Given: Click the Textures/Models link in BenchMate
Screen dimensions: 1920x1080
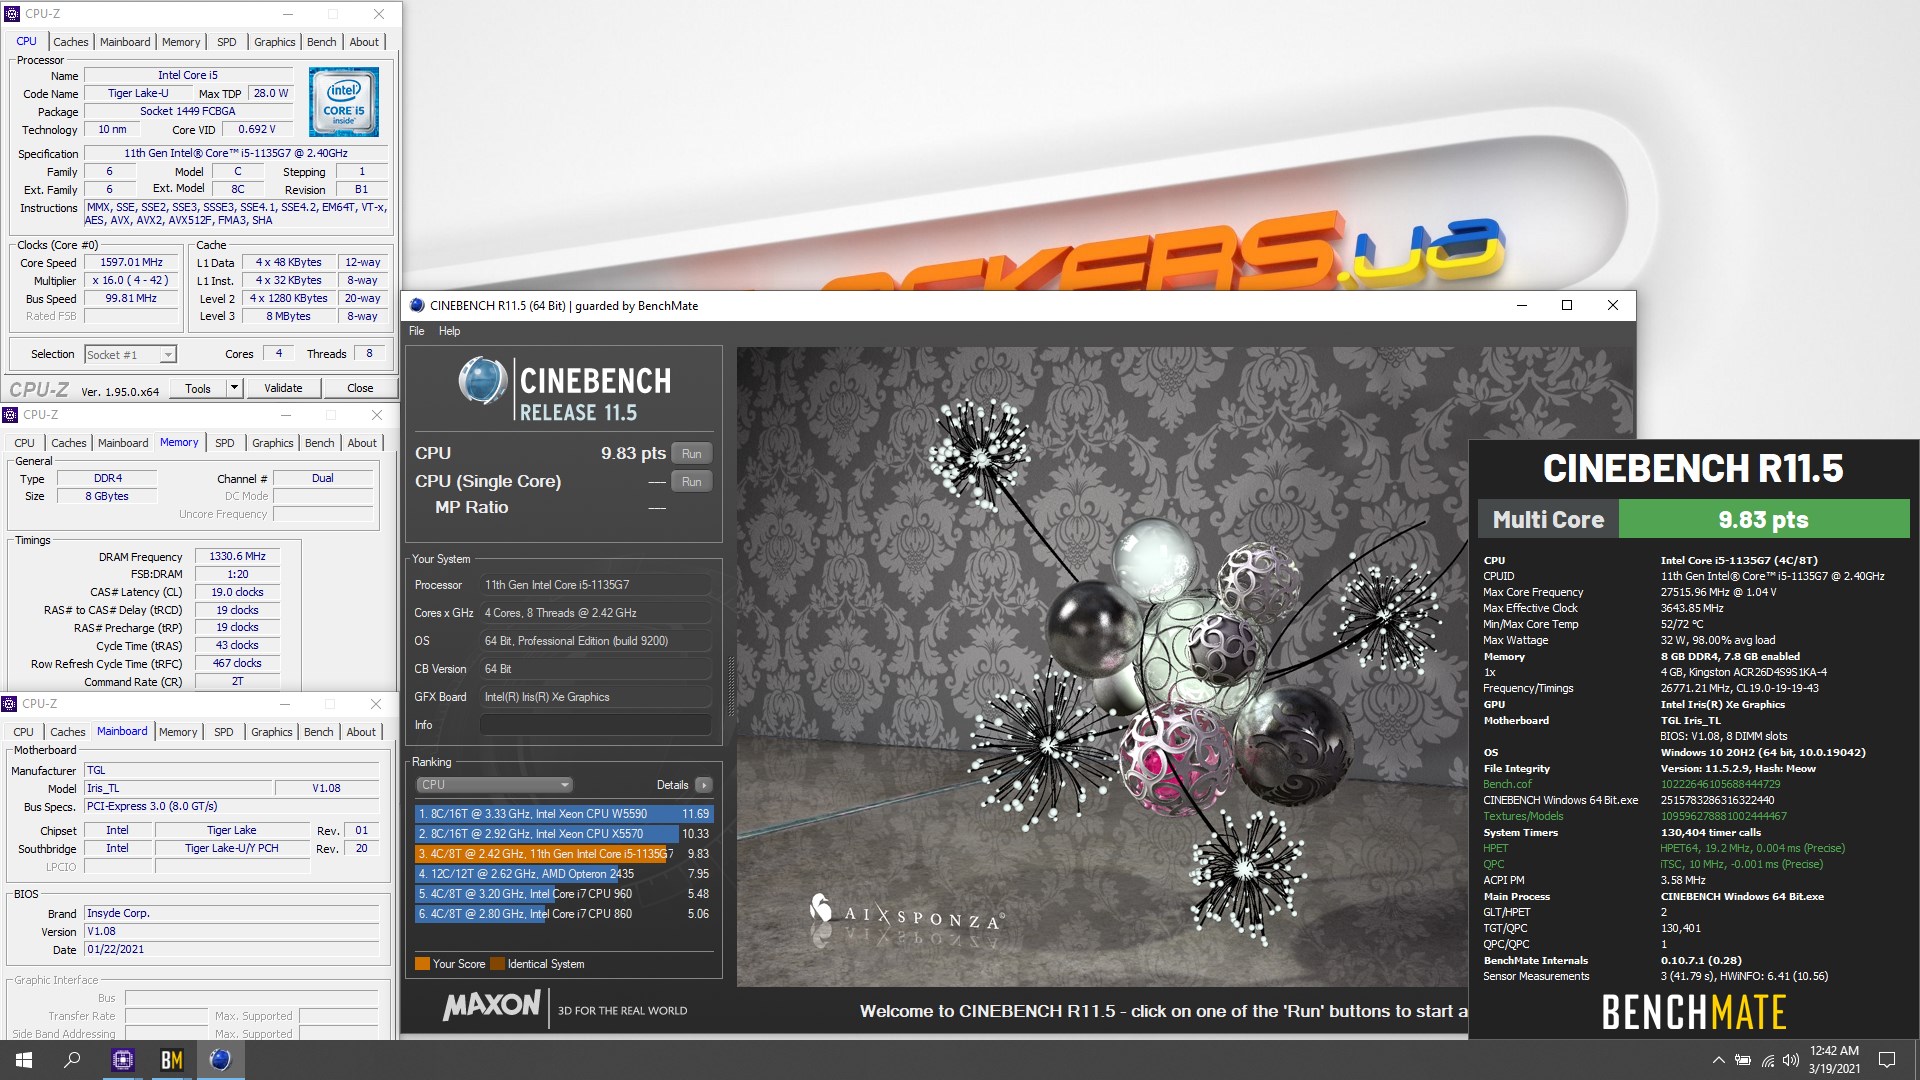Looking at the screenshot, I should [1522, 816].
